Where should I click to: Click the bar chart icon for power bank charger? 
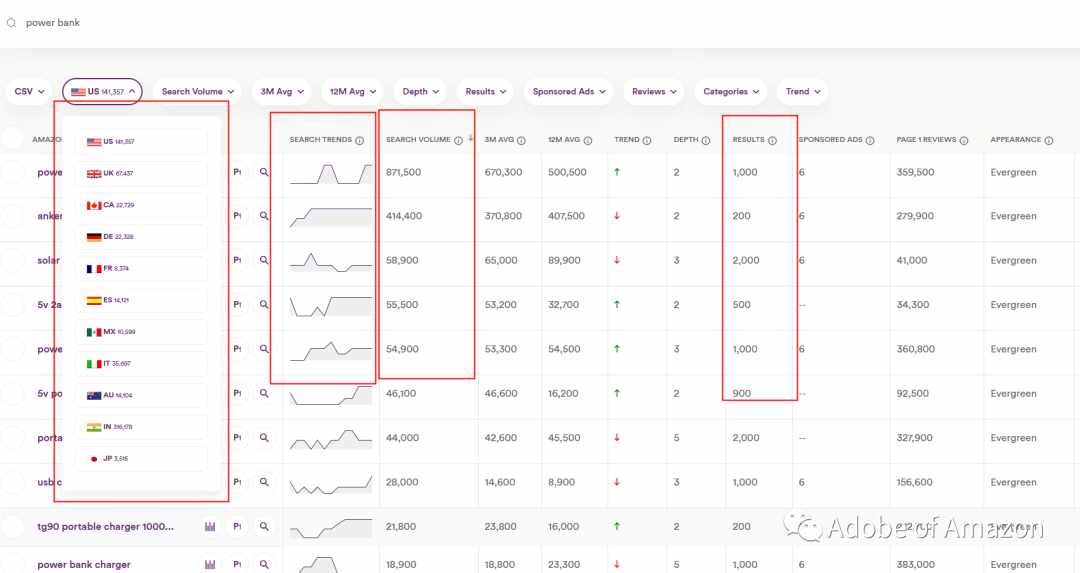click(x=210, y=565)
